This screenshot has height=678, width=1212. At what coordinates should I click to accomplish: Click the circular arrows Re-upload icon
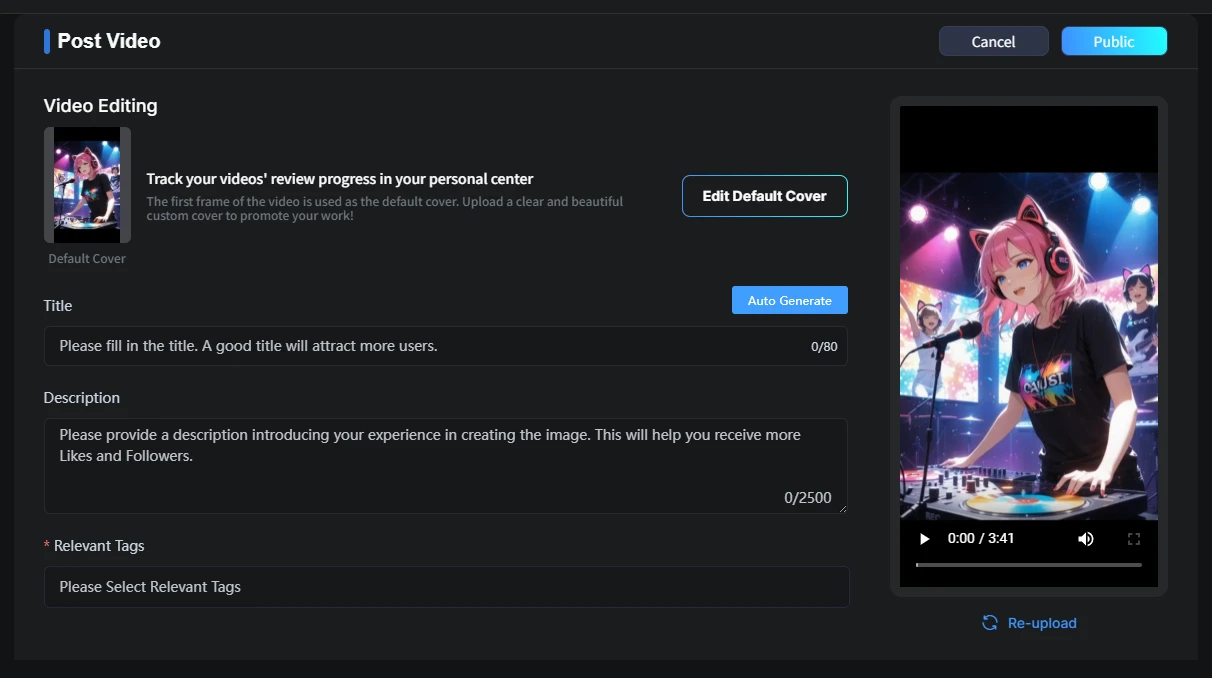pyautogui.click(x=989, y=623)
